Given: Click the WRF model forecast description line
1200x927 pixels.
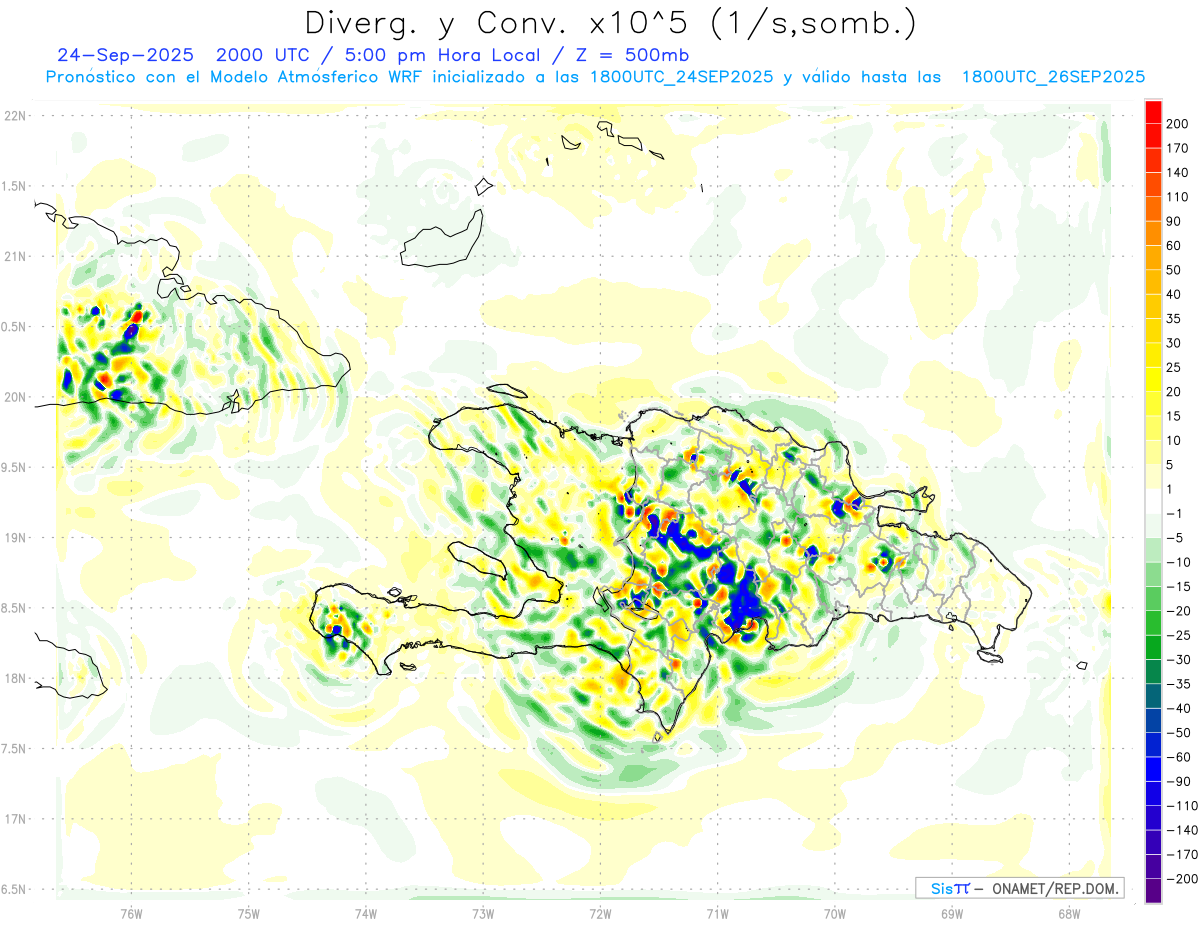Looking at the screenshot, I should point(595,77).
